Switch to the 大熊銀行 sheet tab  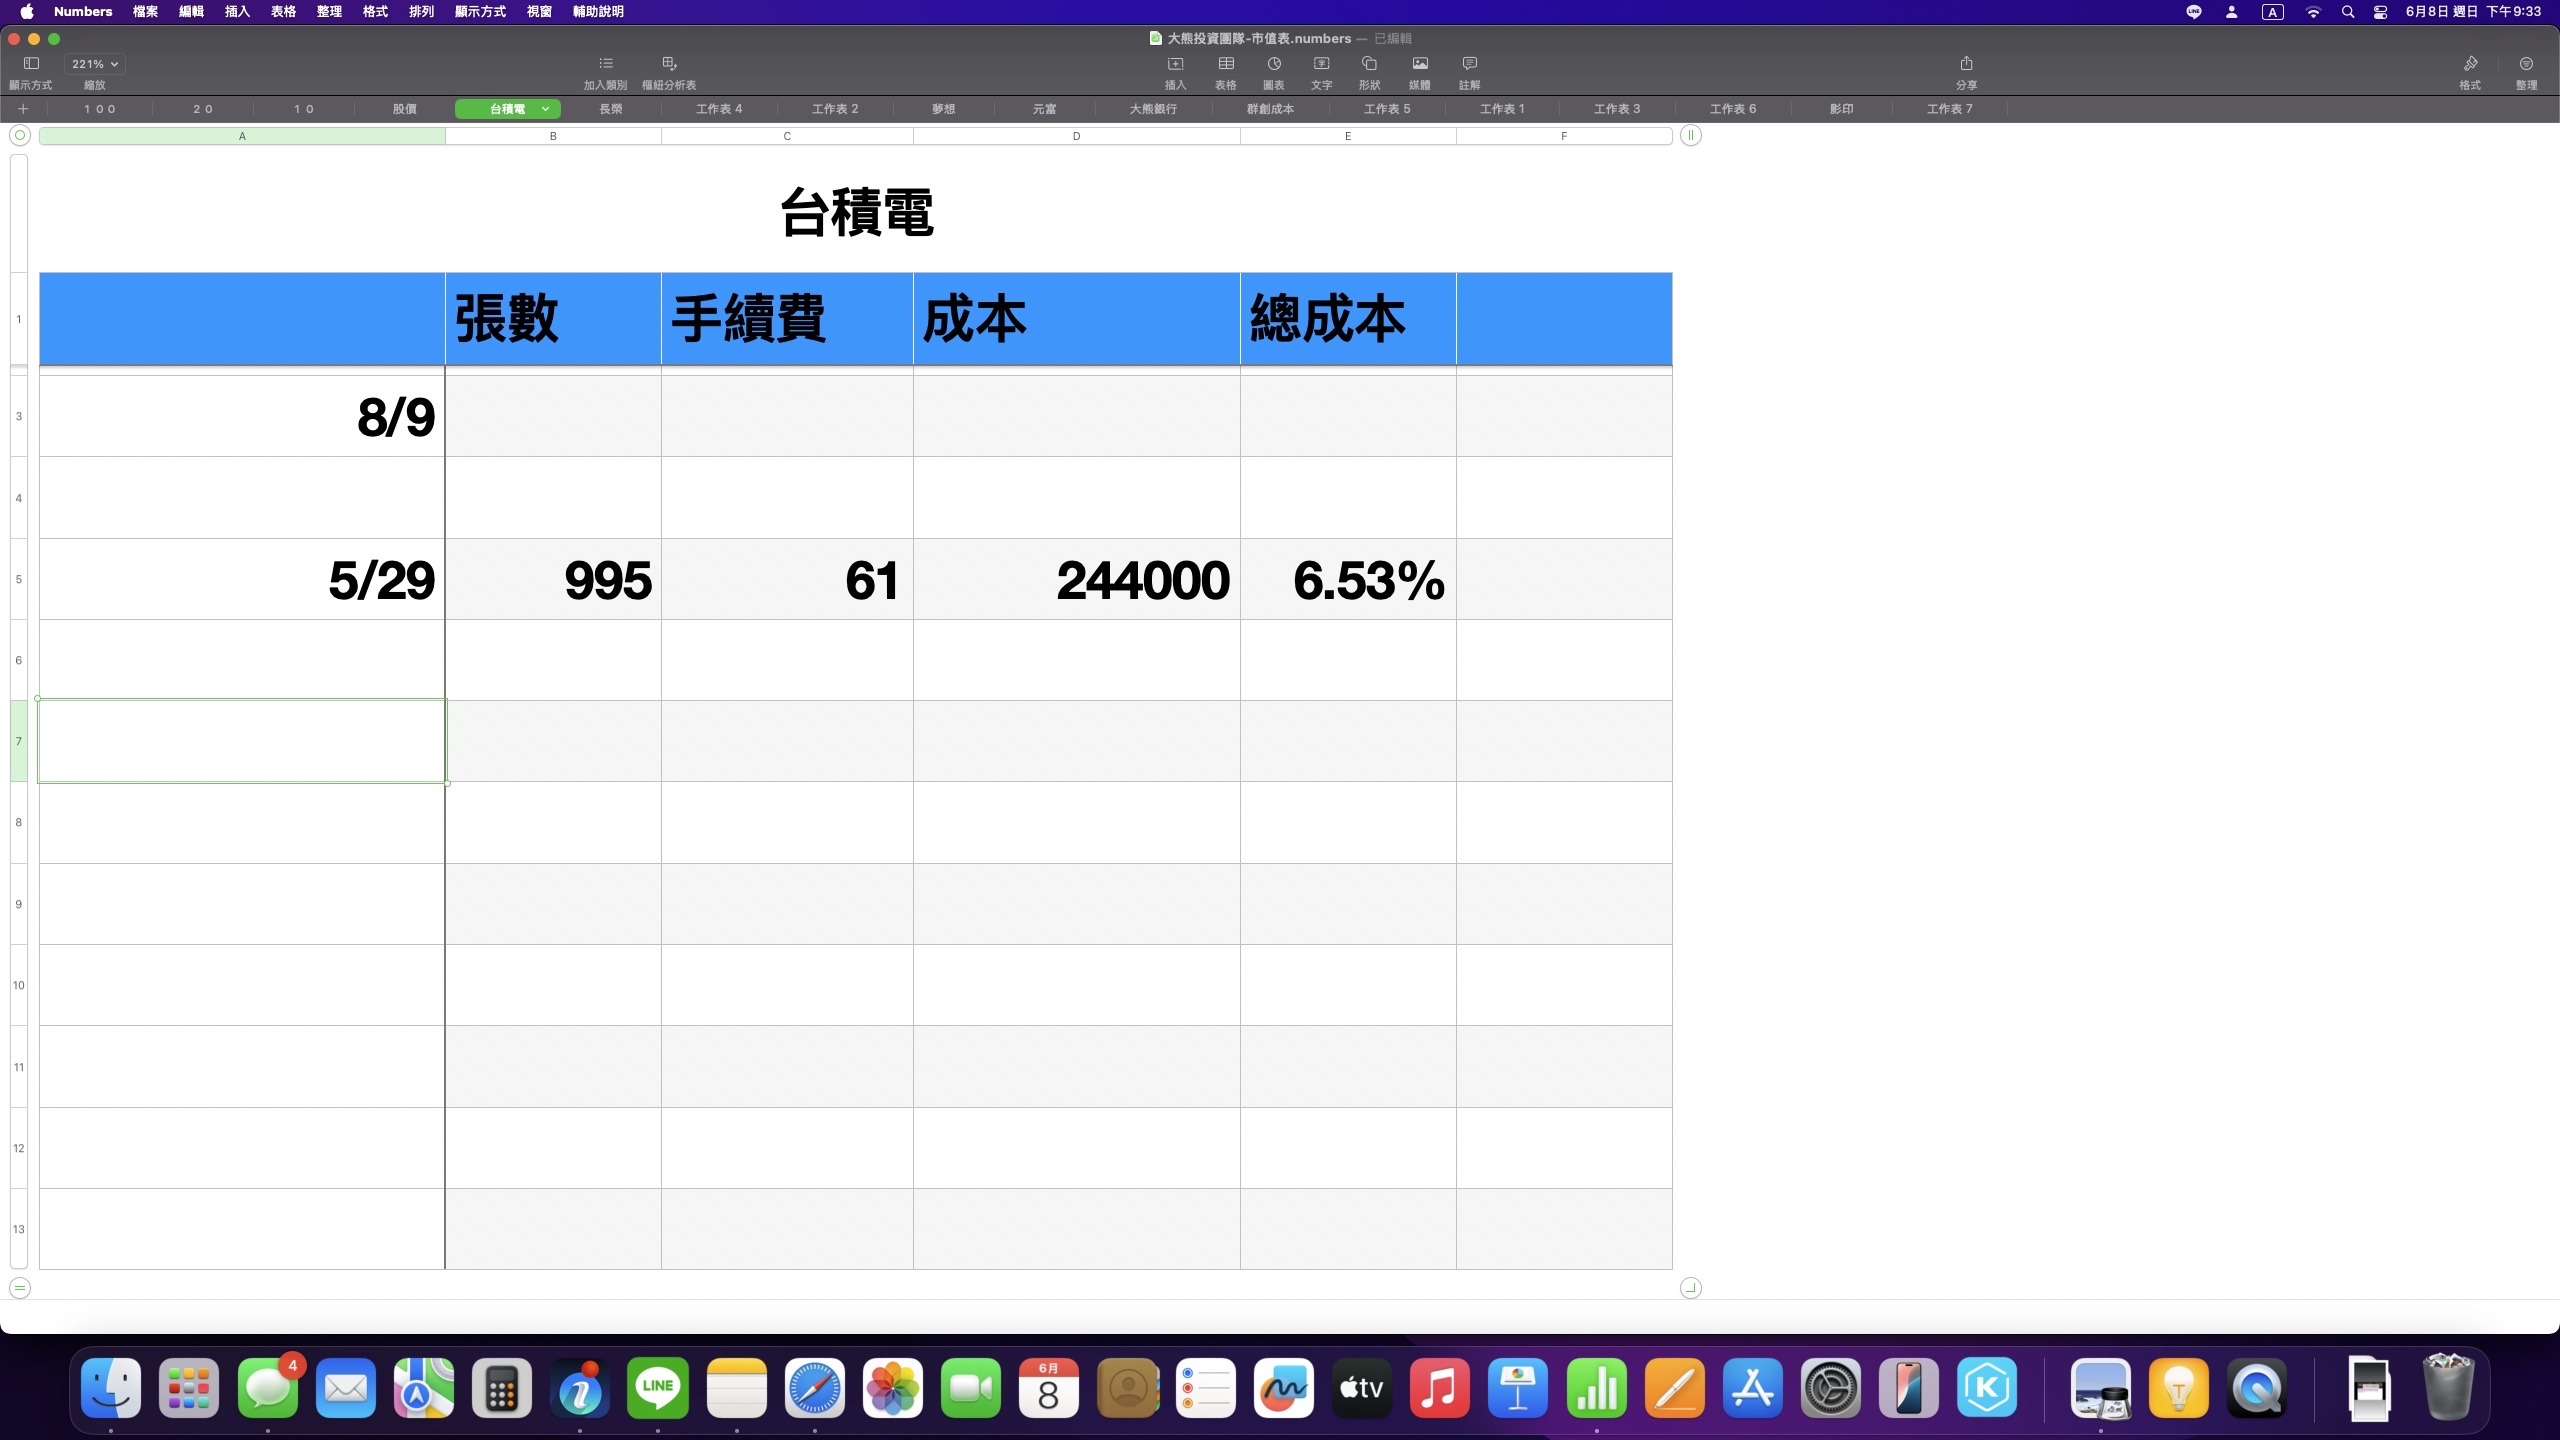(x=1153, y=108)
